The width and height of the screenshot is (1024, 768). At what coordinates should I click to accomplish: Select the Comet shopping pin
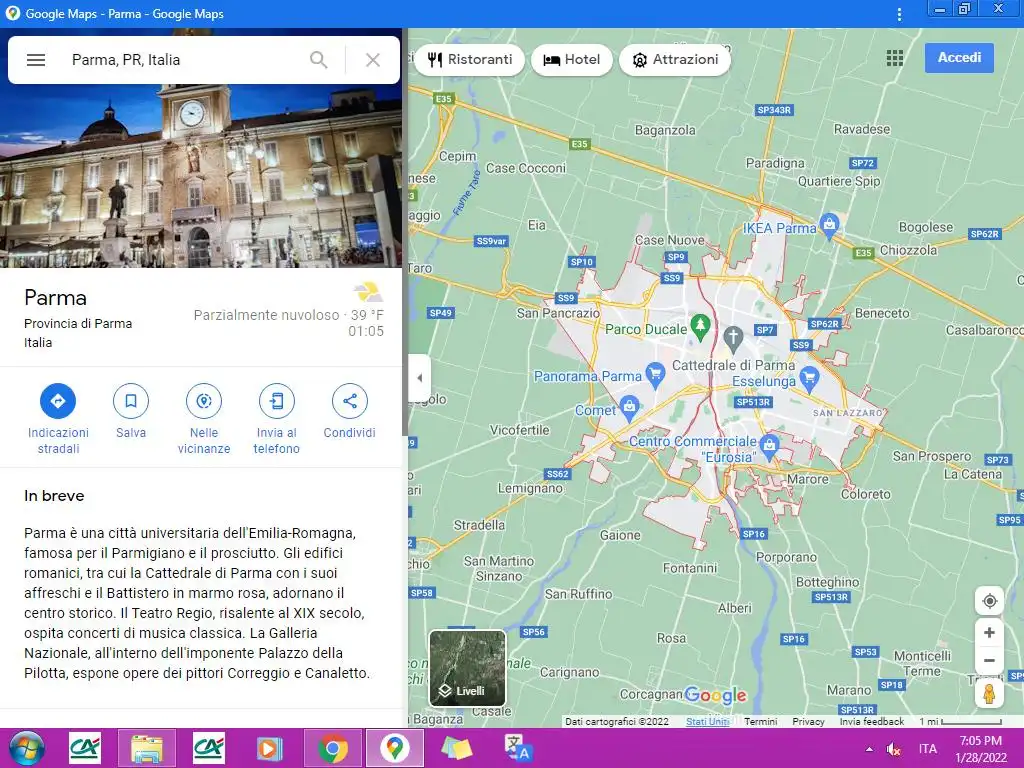point(629,408)
